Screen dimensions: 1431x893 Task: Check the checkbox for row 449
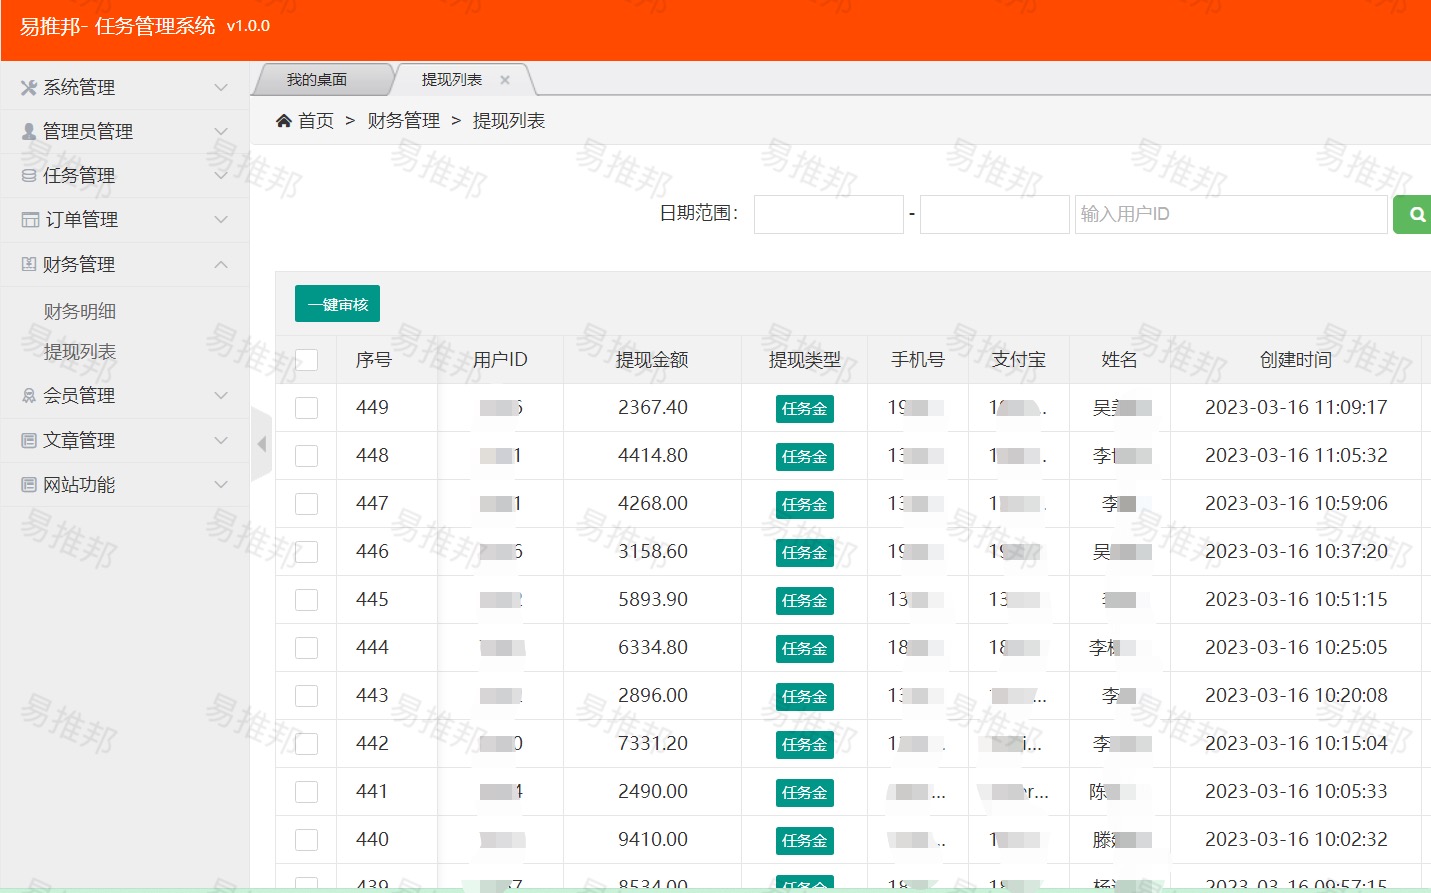306,408
